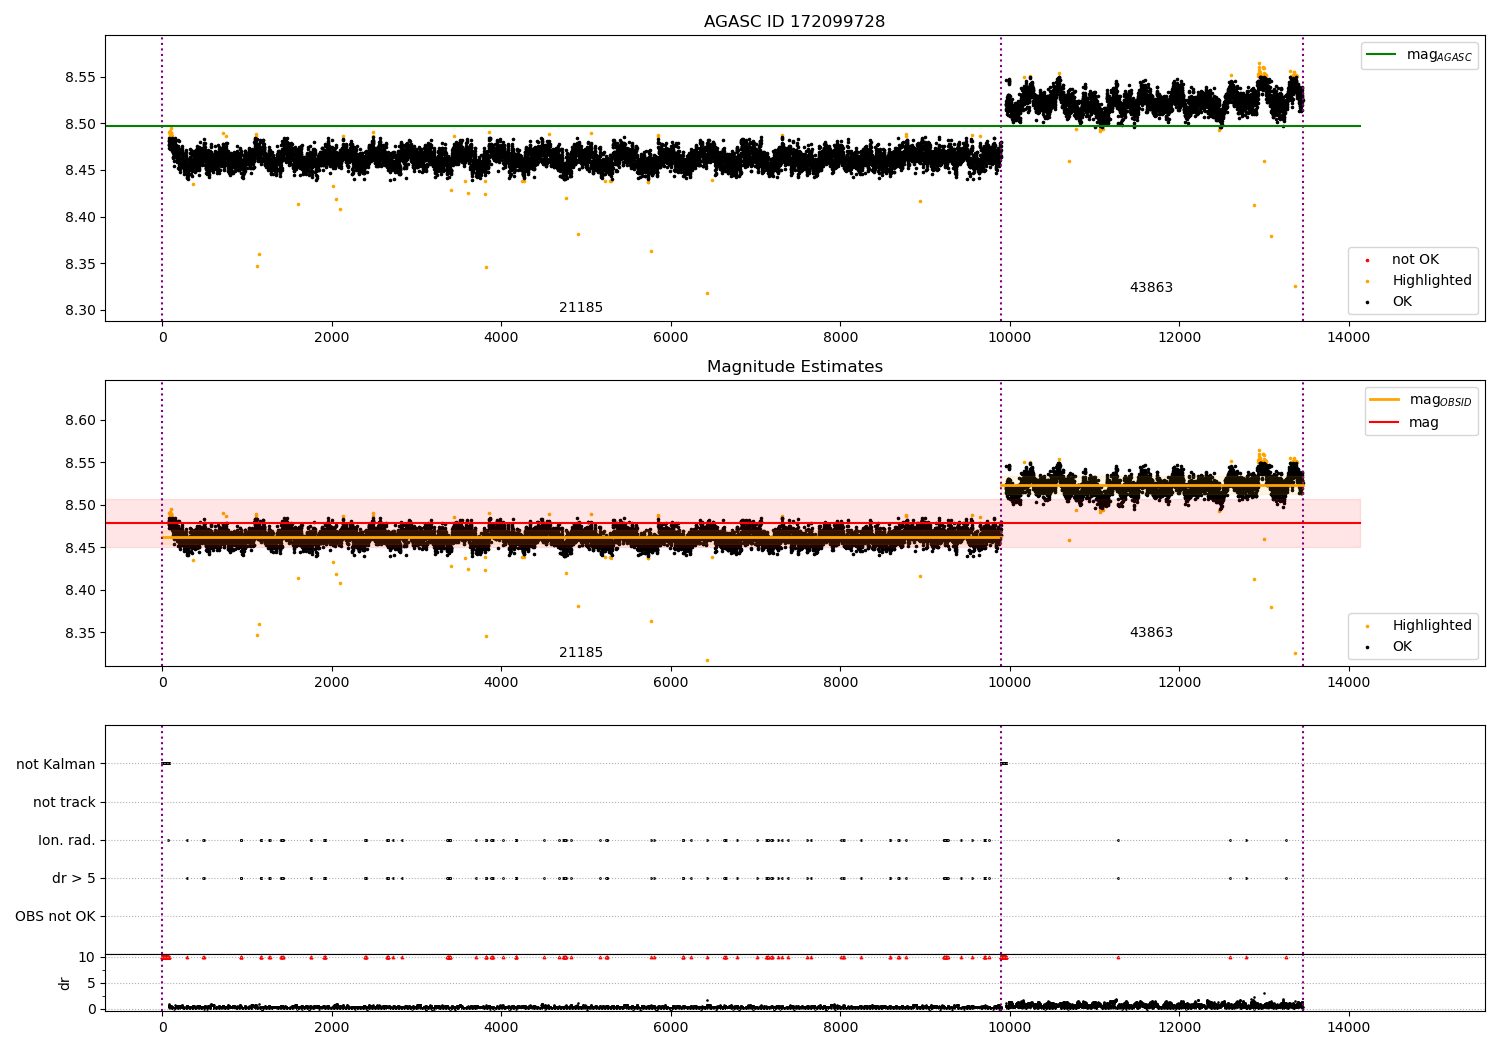Click the obsid label '43863' in top plot

pos(1151,288)
